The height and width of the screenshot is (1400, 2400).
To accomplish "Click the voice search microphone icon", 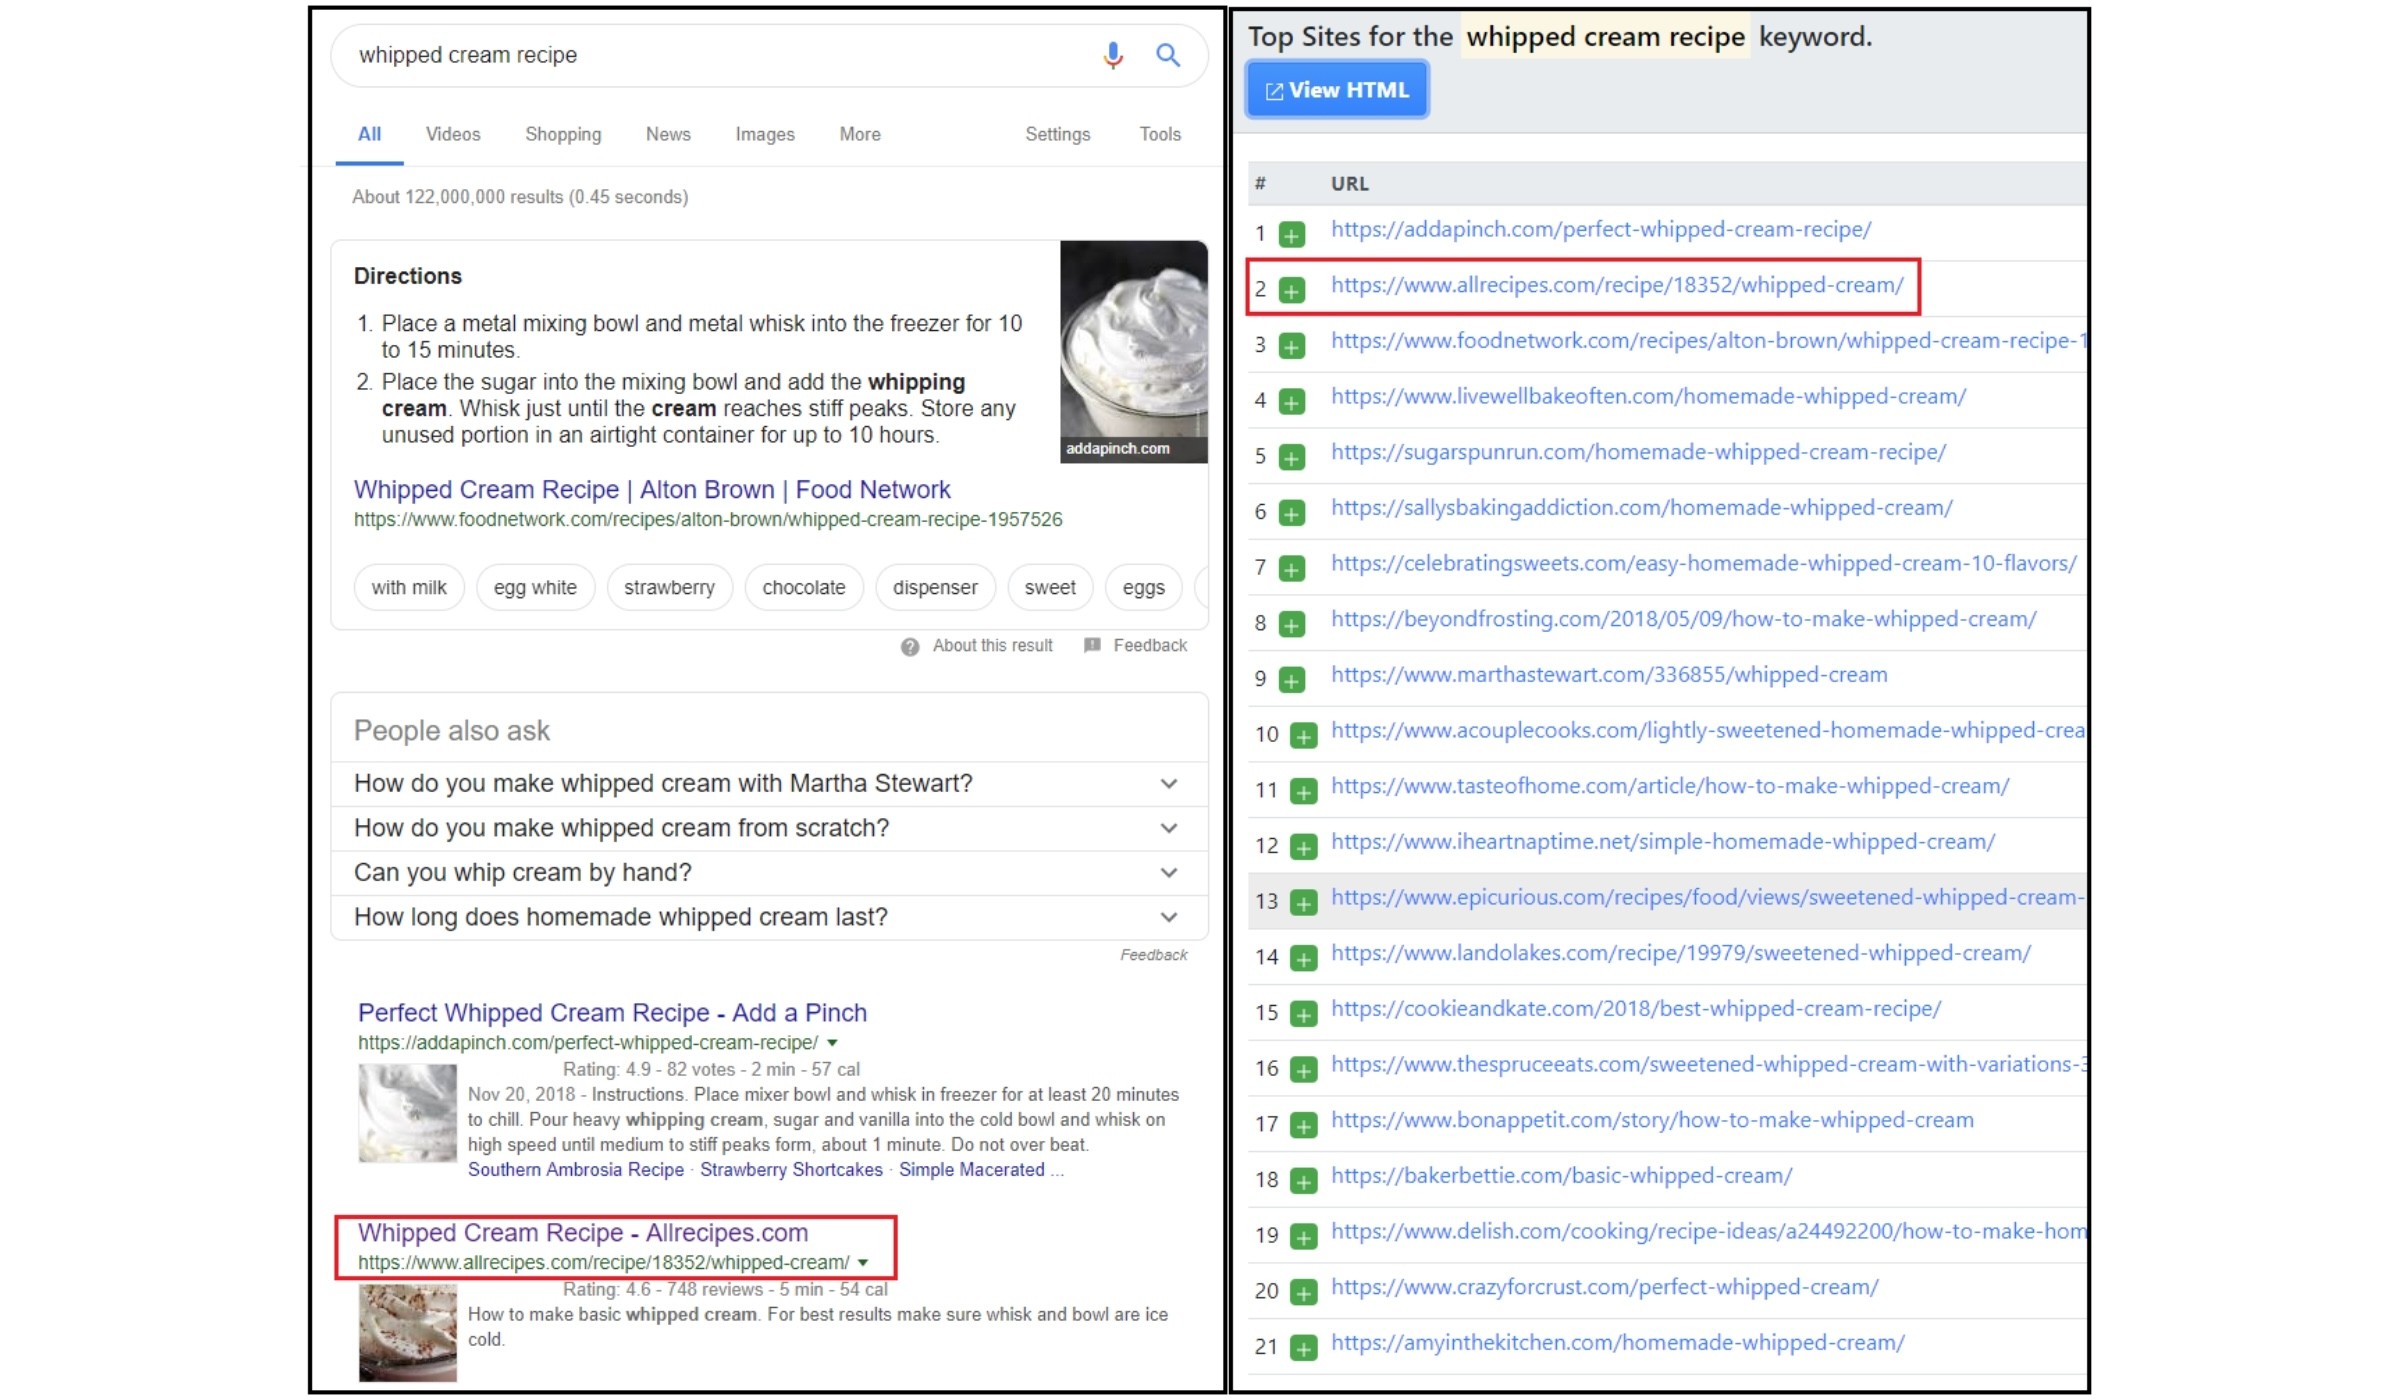I will click(x=1113, y=55).
